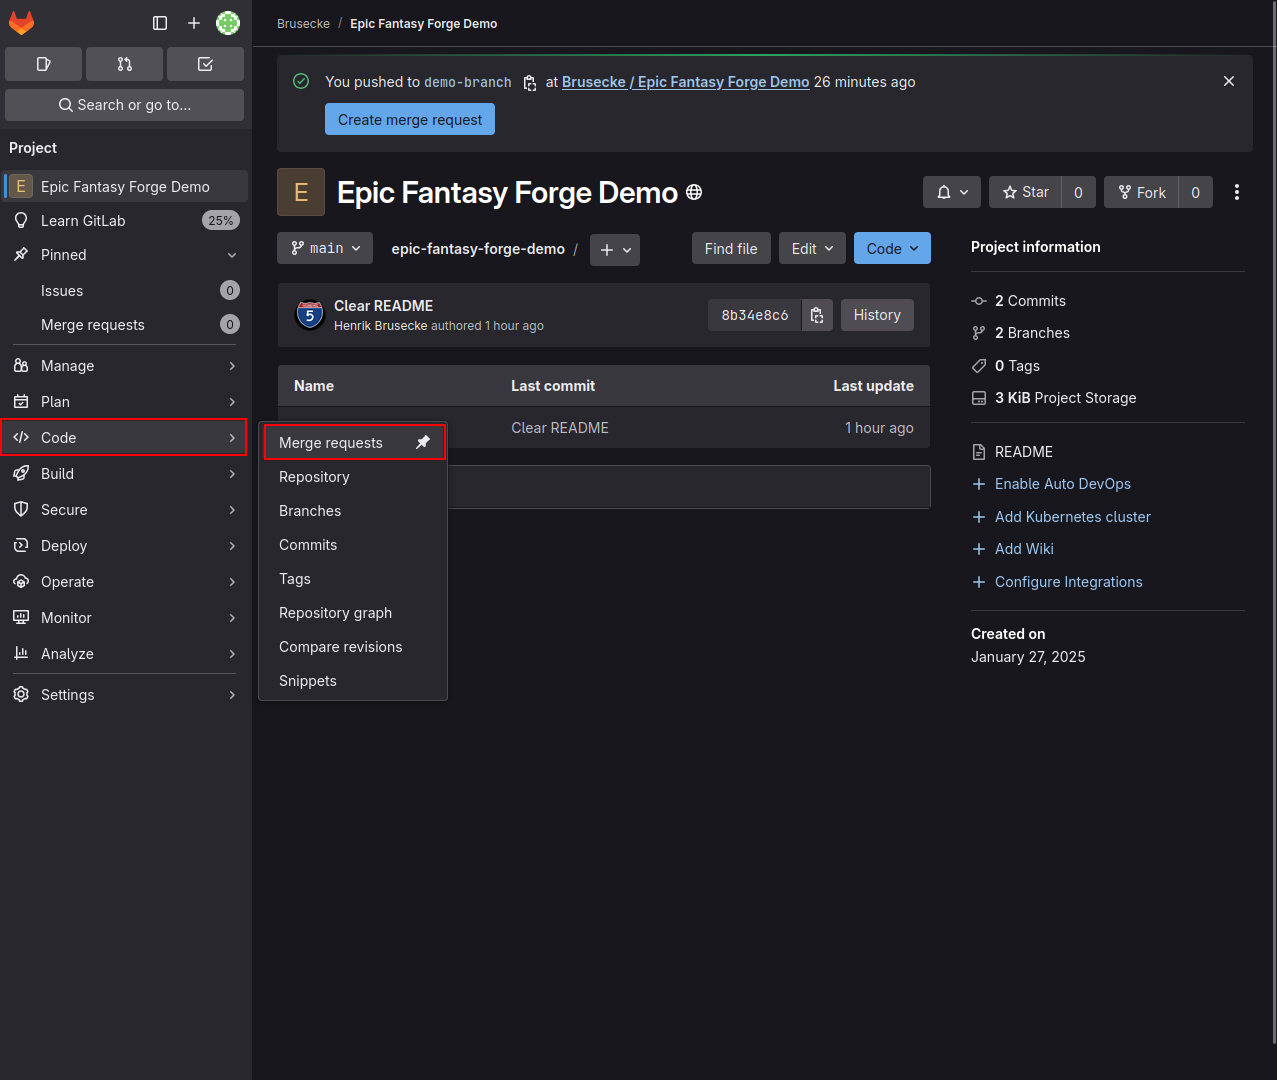The height and width of the screenshot is (1080, 1277).
Task: Open the add file plus dropdown
Action: tap(615, 249)
